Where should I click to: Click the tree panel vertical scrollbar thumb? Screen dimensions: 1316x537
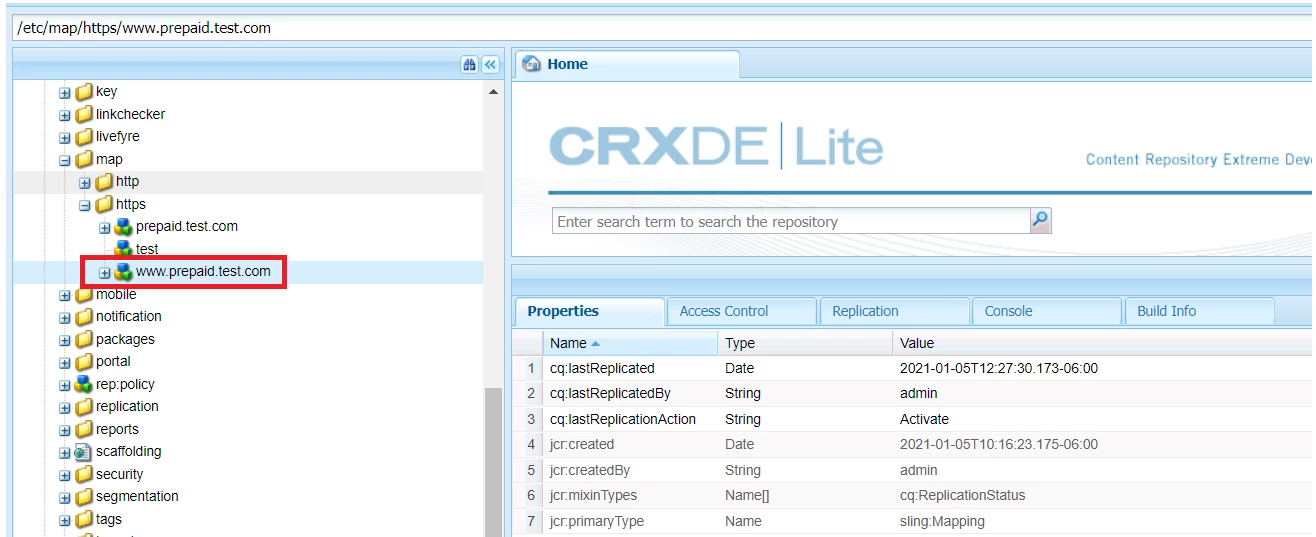pyautogui.click(x=494, y=460)
